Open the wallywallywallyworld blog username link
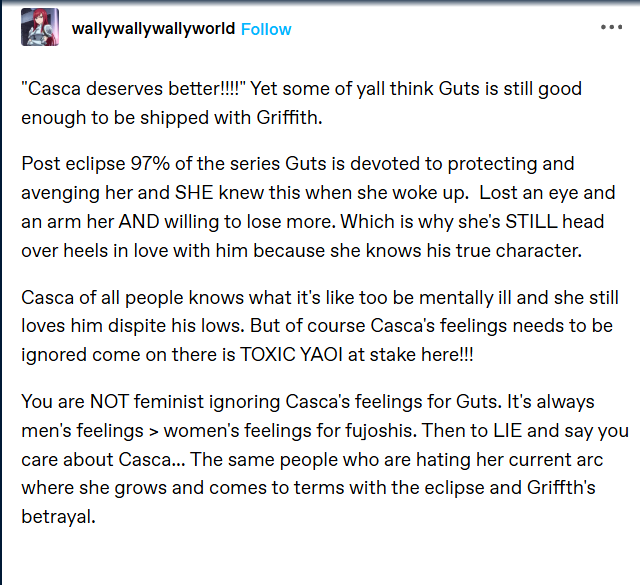Viewport: 640px width, 585px height. click(153, 29)
